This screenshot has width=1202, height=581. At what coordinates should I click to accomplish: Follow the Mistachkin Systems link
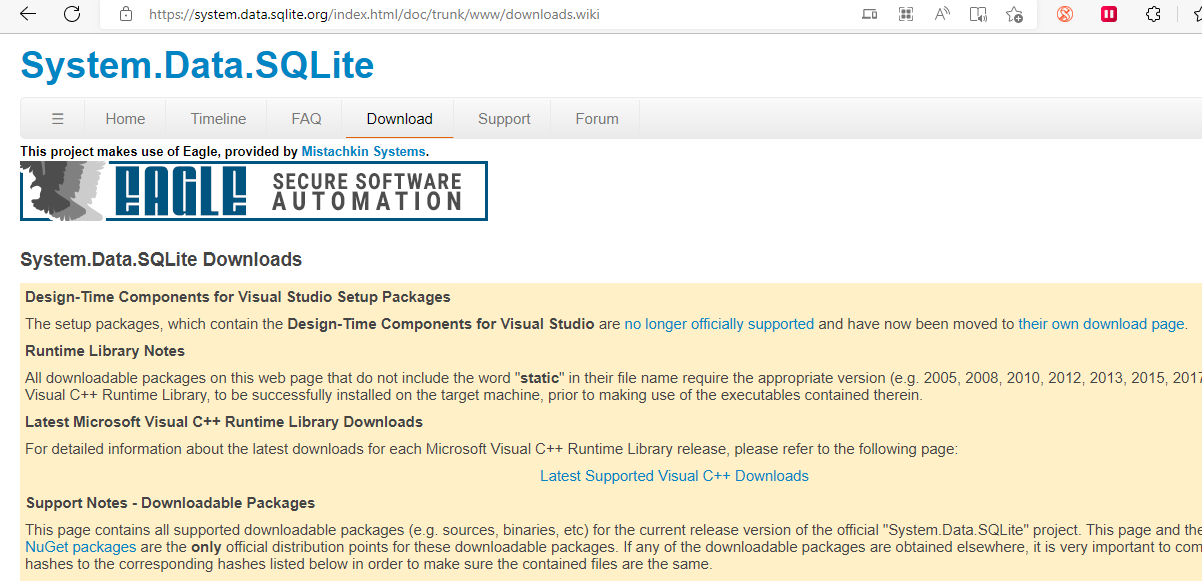364,151
